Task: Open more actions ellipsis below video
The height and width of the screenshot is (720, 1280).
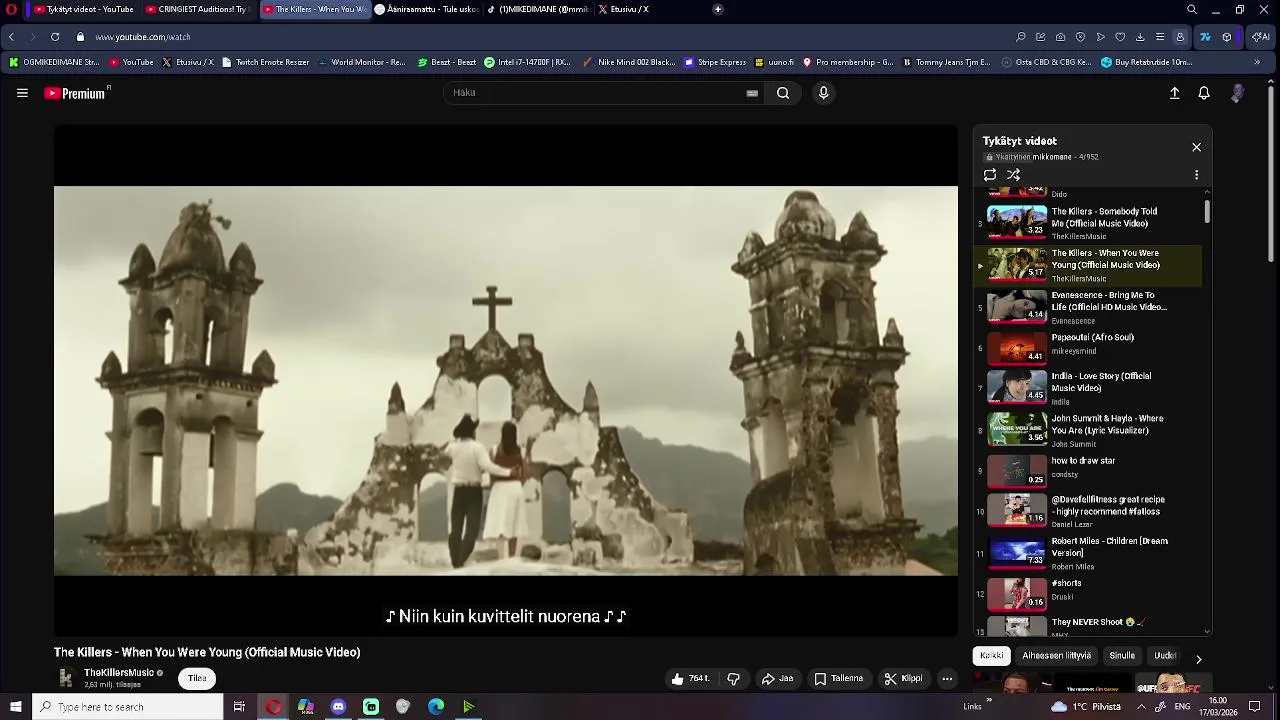Action: coord(947,679)
